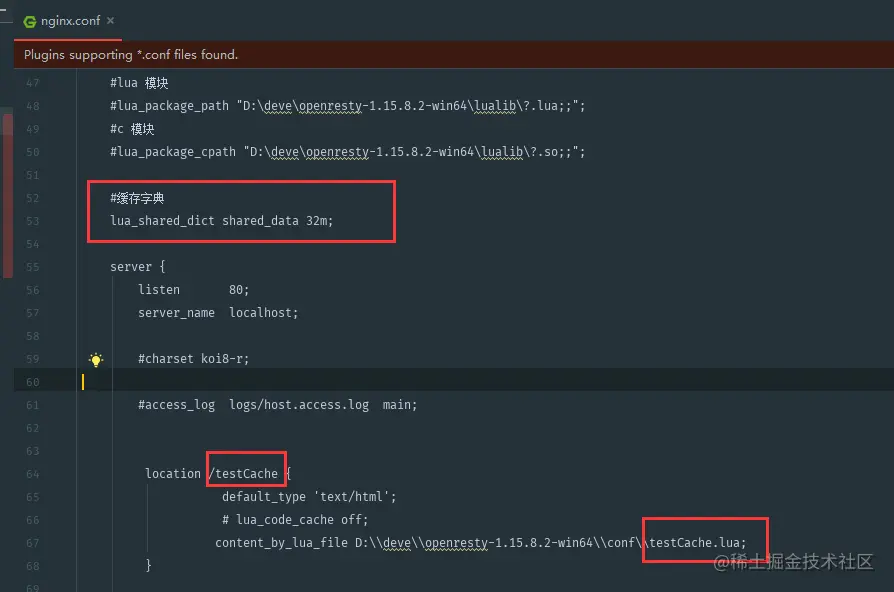
Task: Click the 'server_name localhost;' line
Action: (218, 313)
